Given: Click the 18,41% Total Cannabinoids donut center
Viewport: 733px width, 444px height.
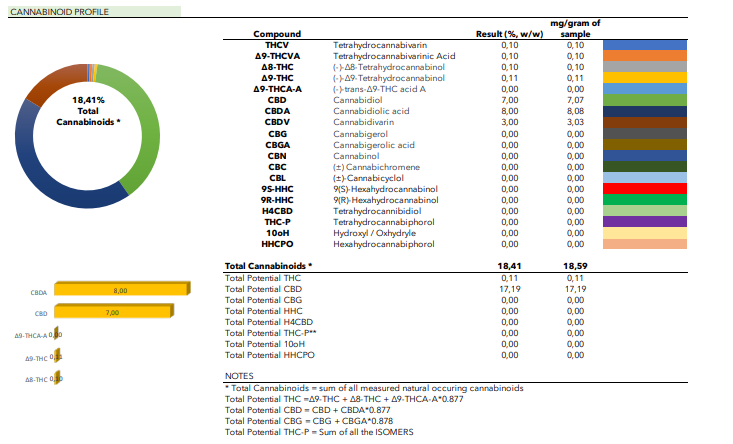Looking at the screenshot, I should coord(89,111).
